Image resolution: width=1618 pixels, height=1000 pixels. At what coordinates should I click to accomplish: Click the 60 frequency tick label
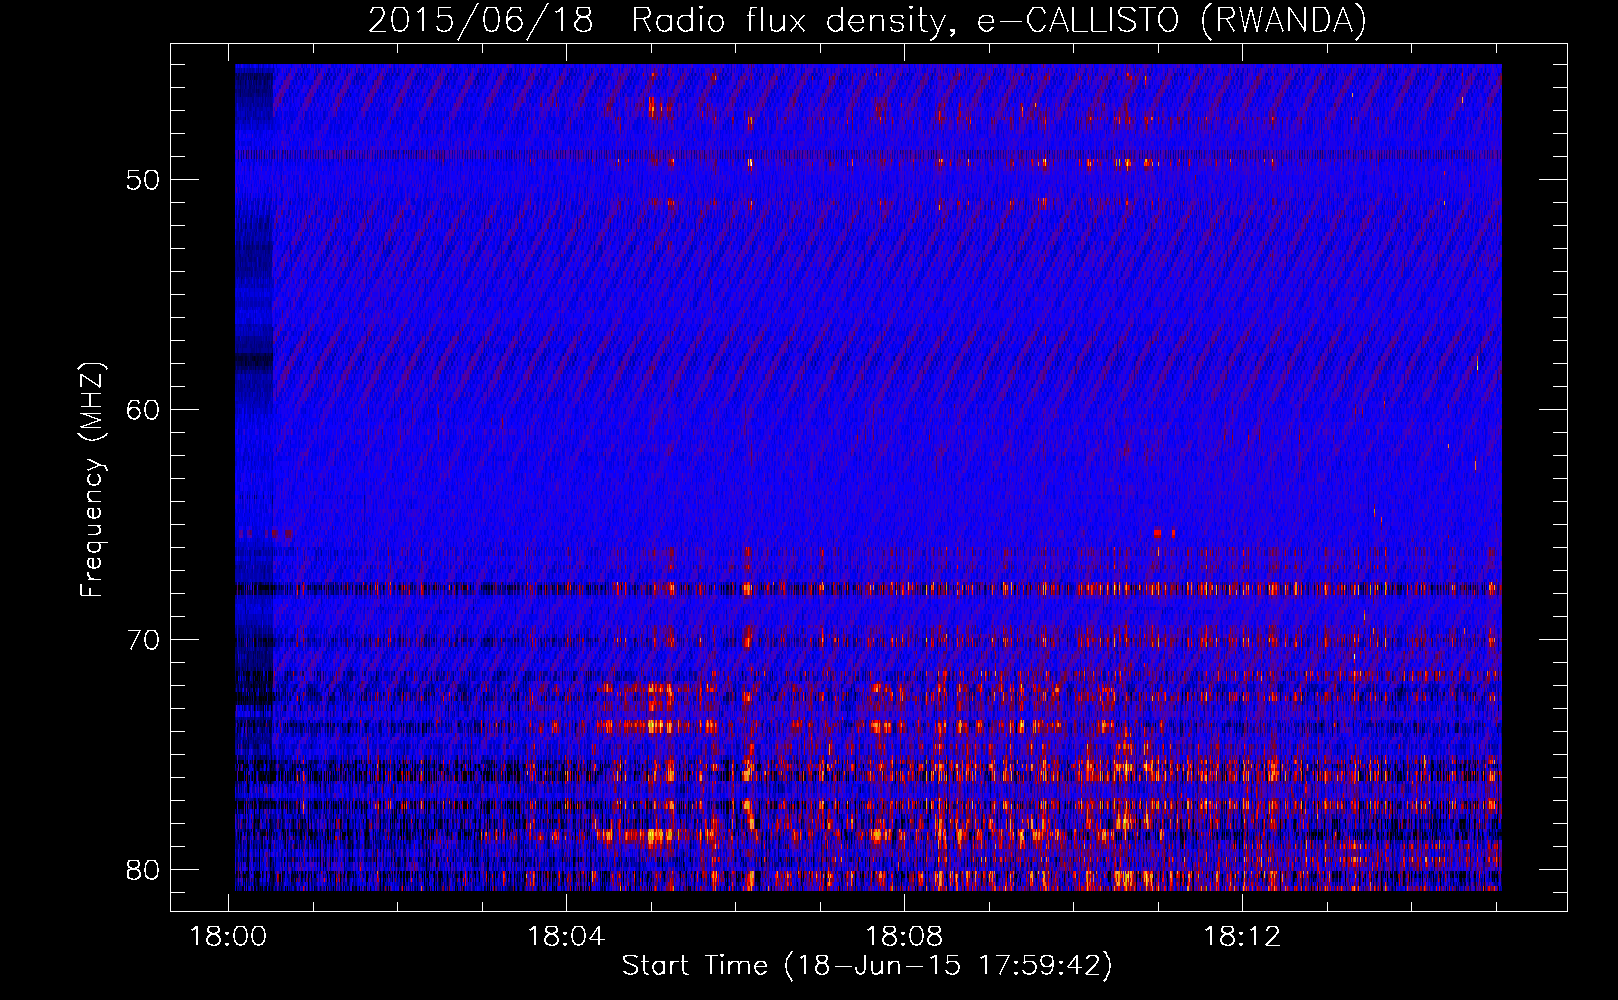pyautogui.click(x=143, y=410)
